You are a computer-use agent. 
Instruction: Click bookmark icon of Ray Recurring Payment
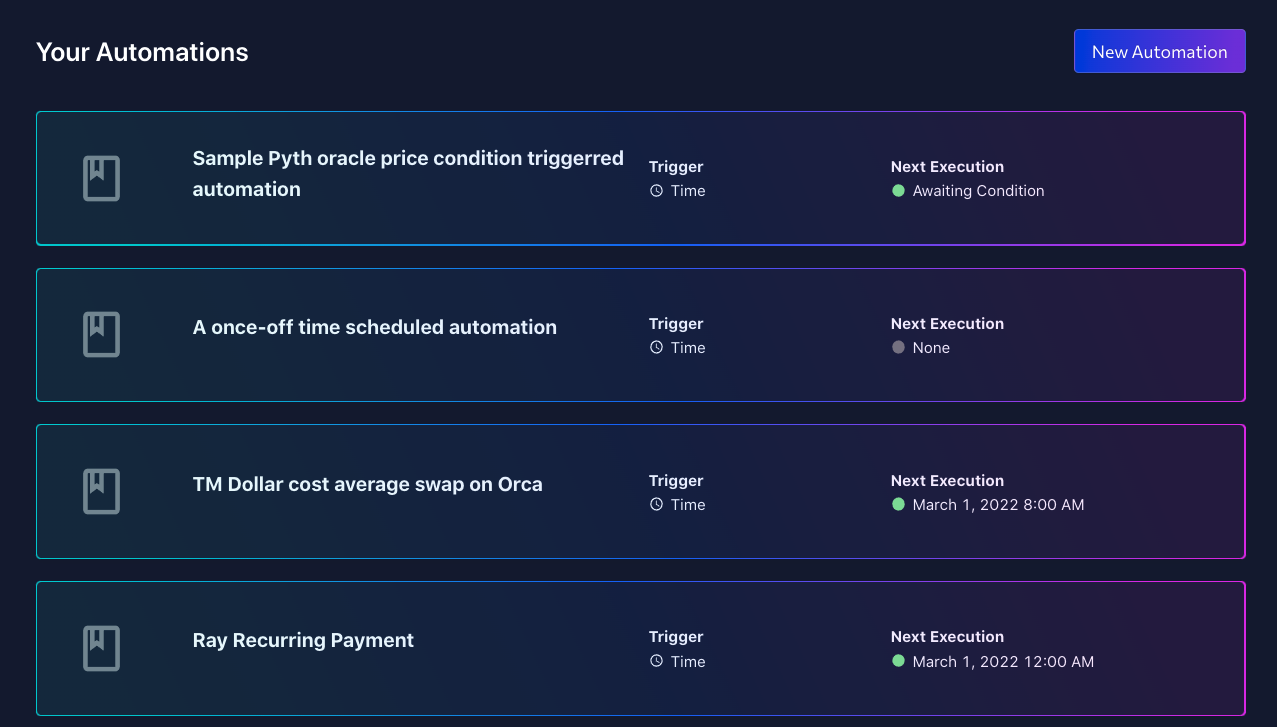pos(101,648)
